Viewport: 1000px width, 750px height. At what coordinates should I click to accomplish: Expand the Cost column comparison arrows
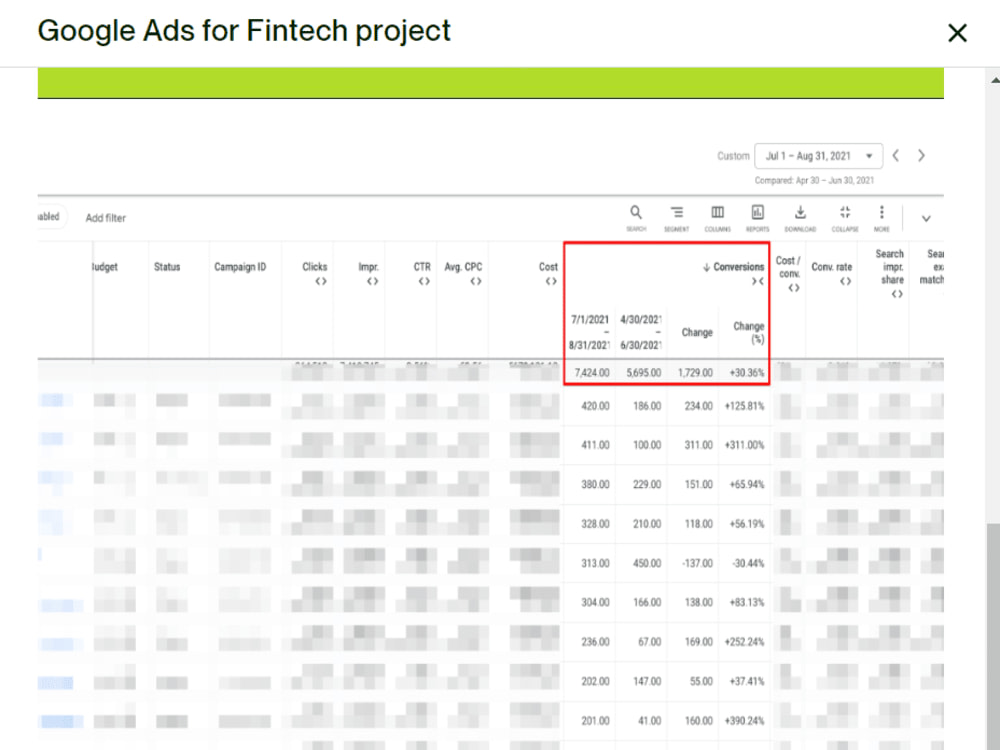[x=551, y=281]
